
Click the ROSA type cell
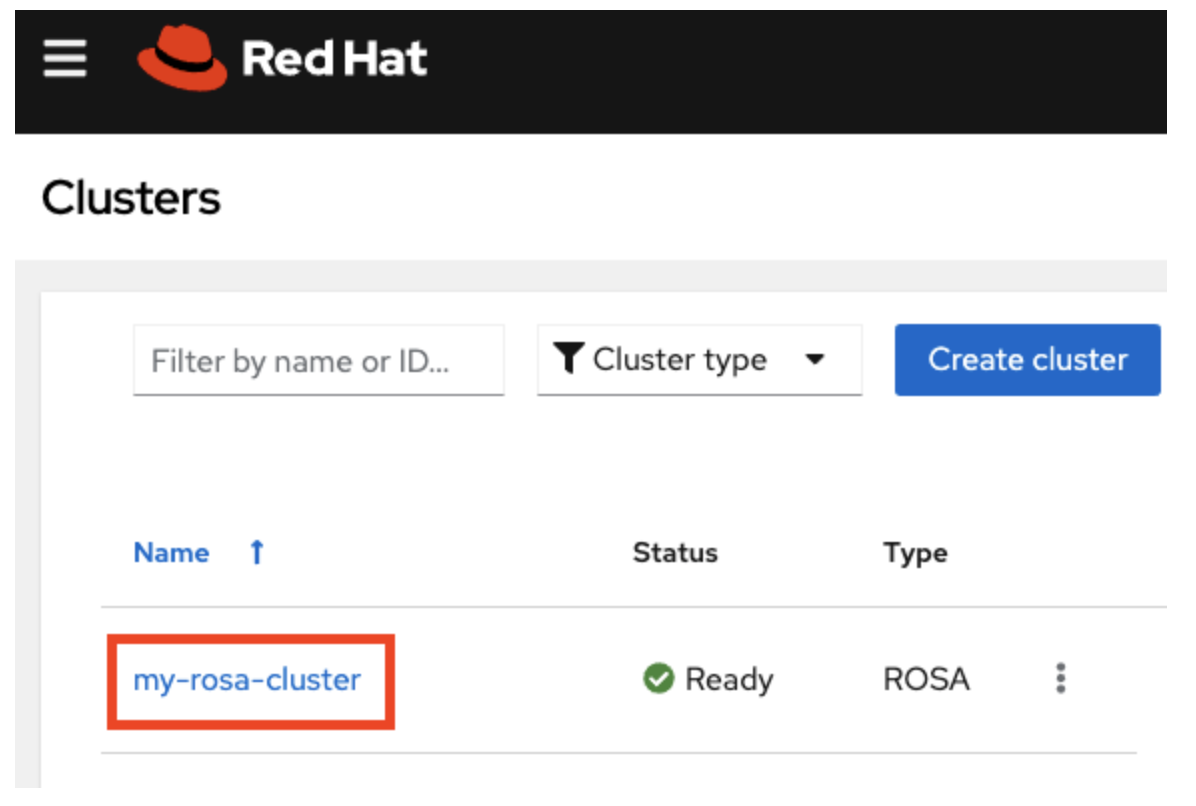click(926, 680)
